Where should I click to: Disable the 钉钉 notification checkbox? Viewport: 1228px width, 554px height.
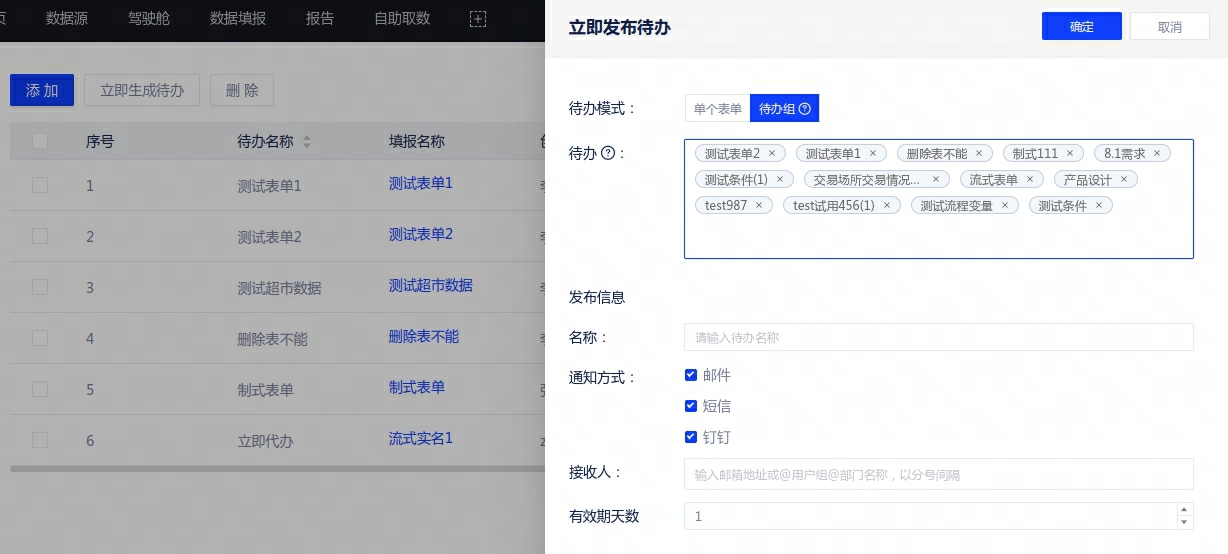click(691, 437)
